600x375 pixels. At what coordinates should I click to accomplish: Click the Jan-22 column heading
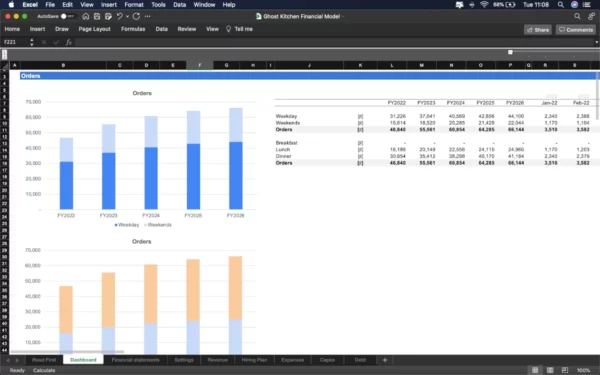point(549,103)
